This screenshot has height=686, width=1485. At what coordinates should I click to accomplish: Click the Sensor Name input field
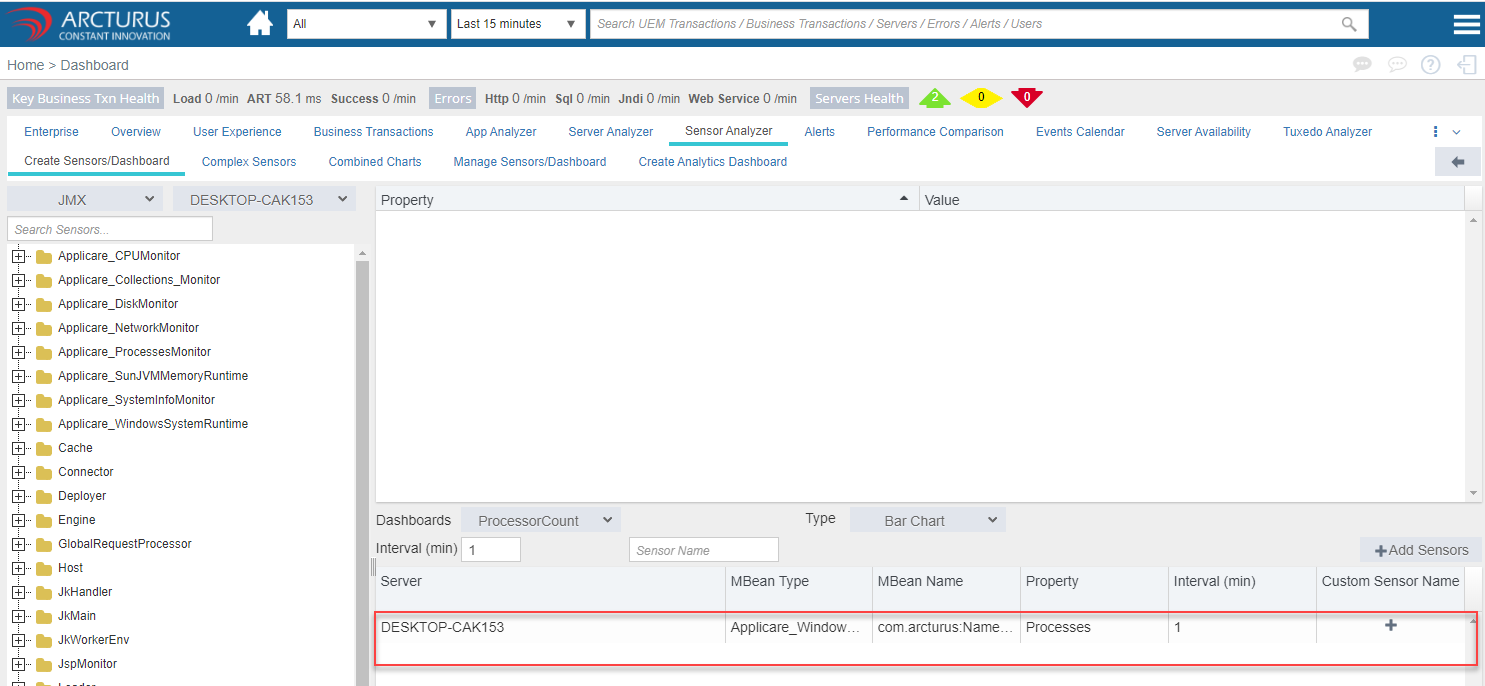click(703, 550)
